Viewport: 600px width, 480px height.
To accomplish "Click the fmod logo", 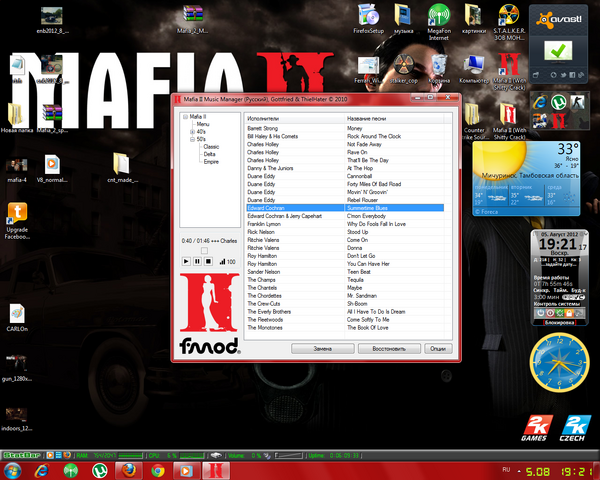I will (209, 346).
